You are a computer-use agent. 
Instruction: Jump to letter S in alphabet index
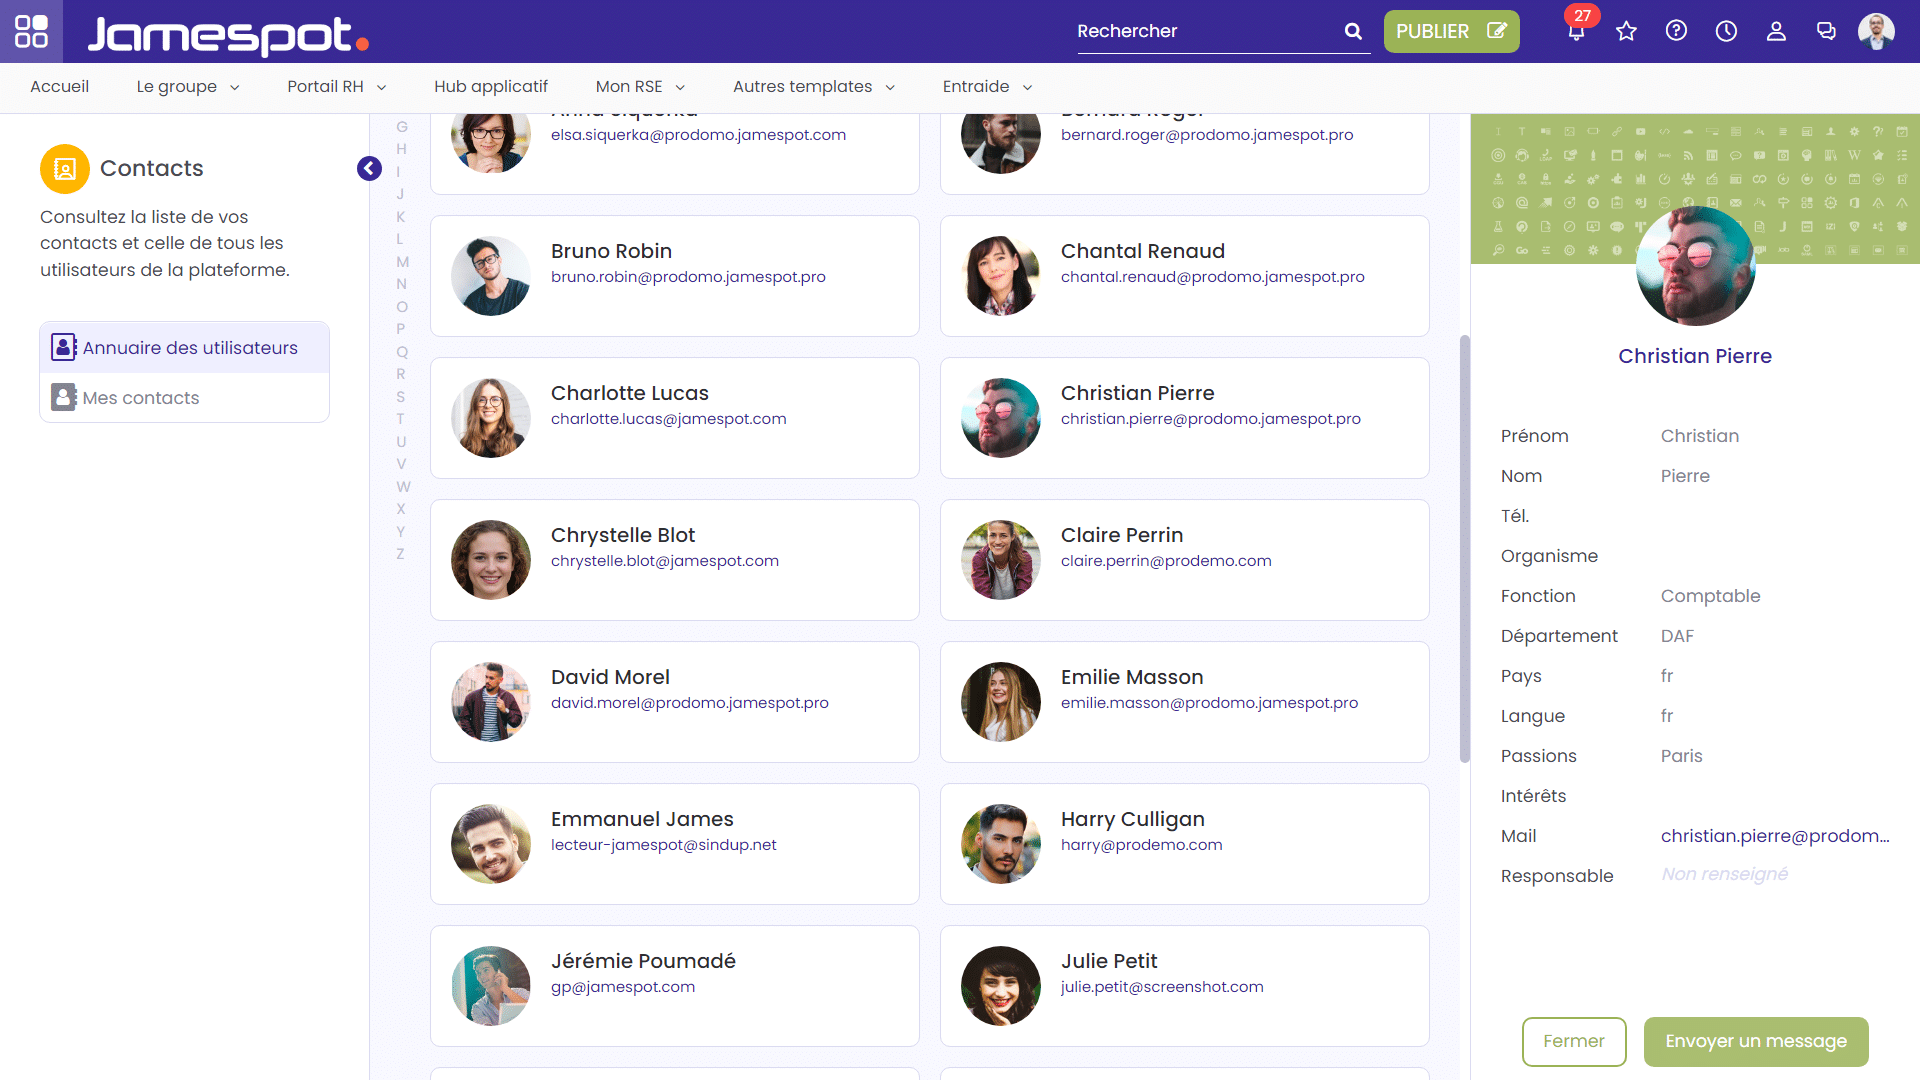tap(401, 397)
